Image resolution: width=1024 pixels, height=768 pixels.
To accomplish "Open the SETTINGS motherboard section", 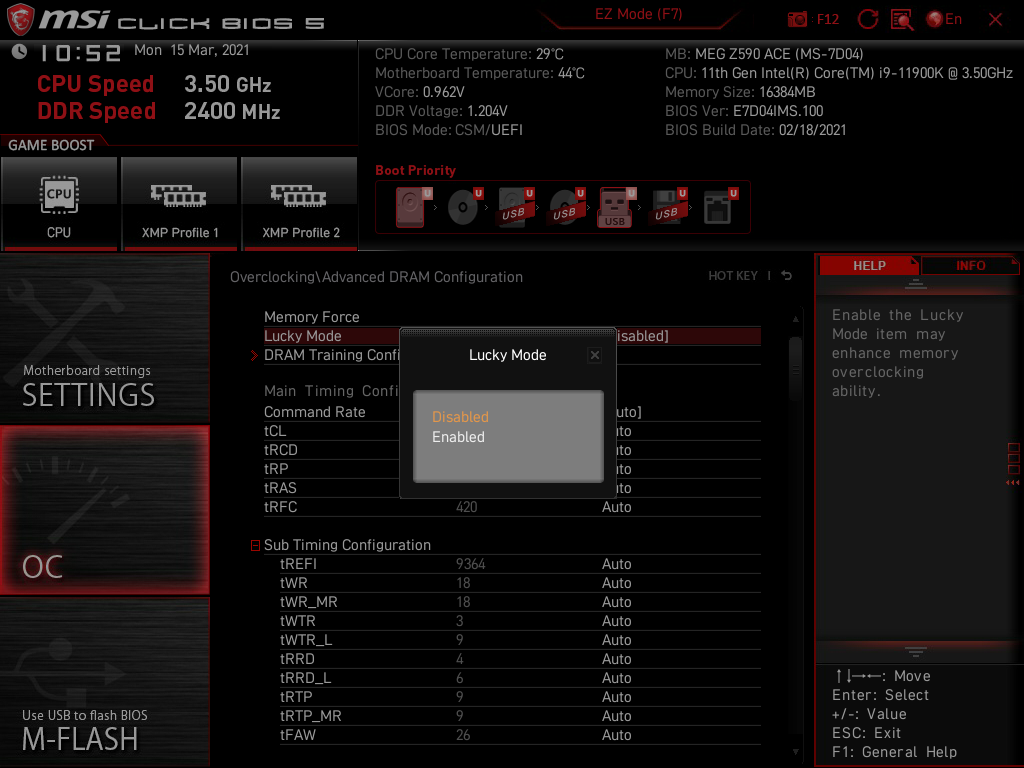I will [x=104, y=338].
